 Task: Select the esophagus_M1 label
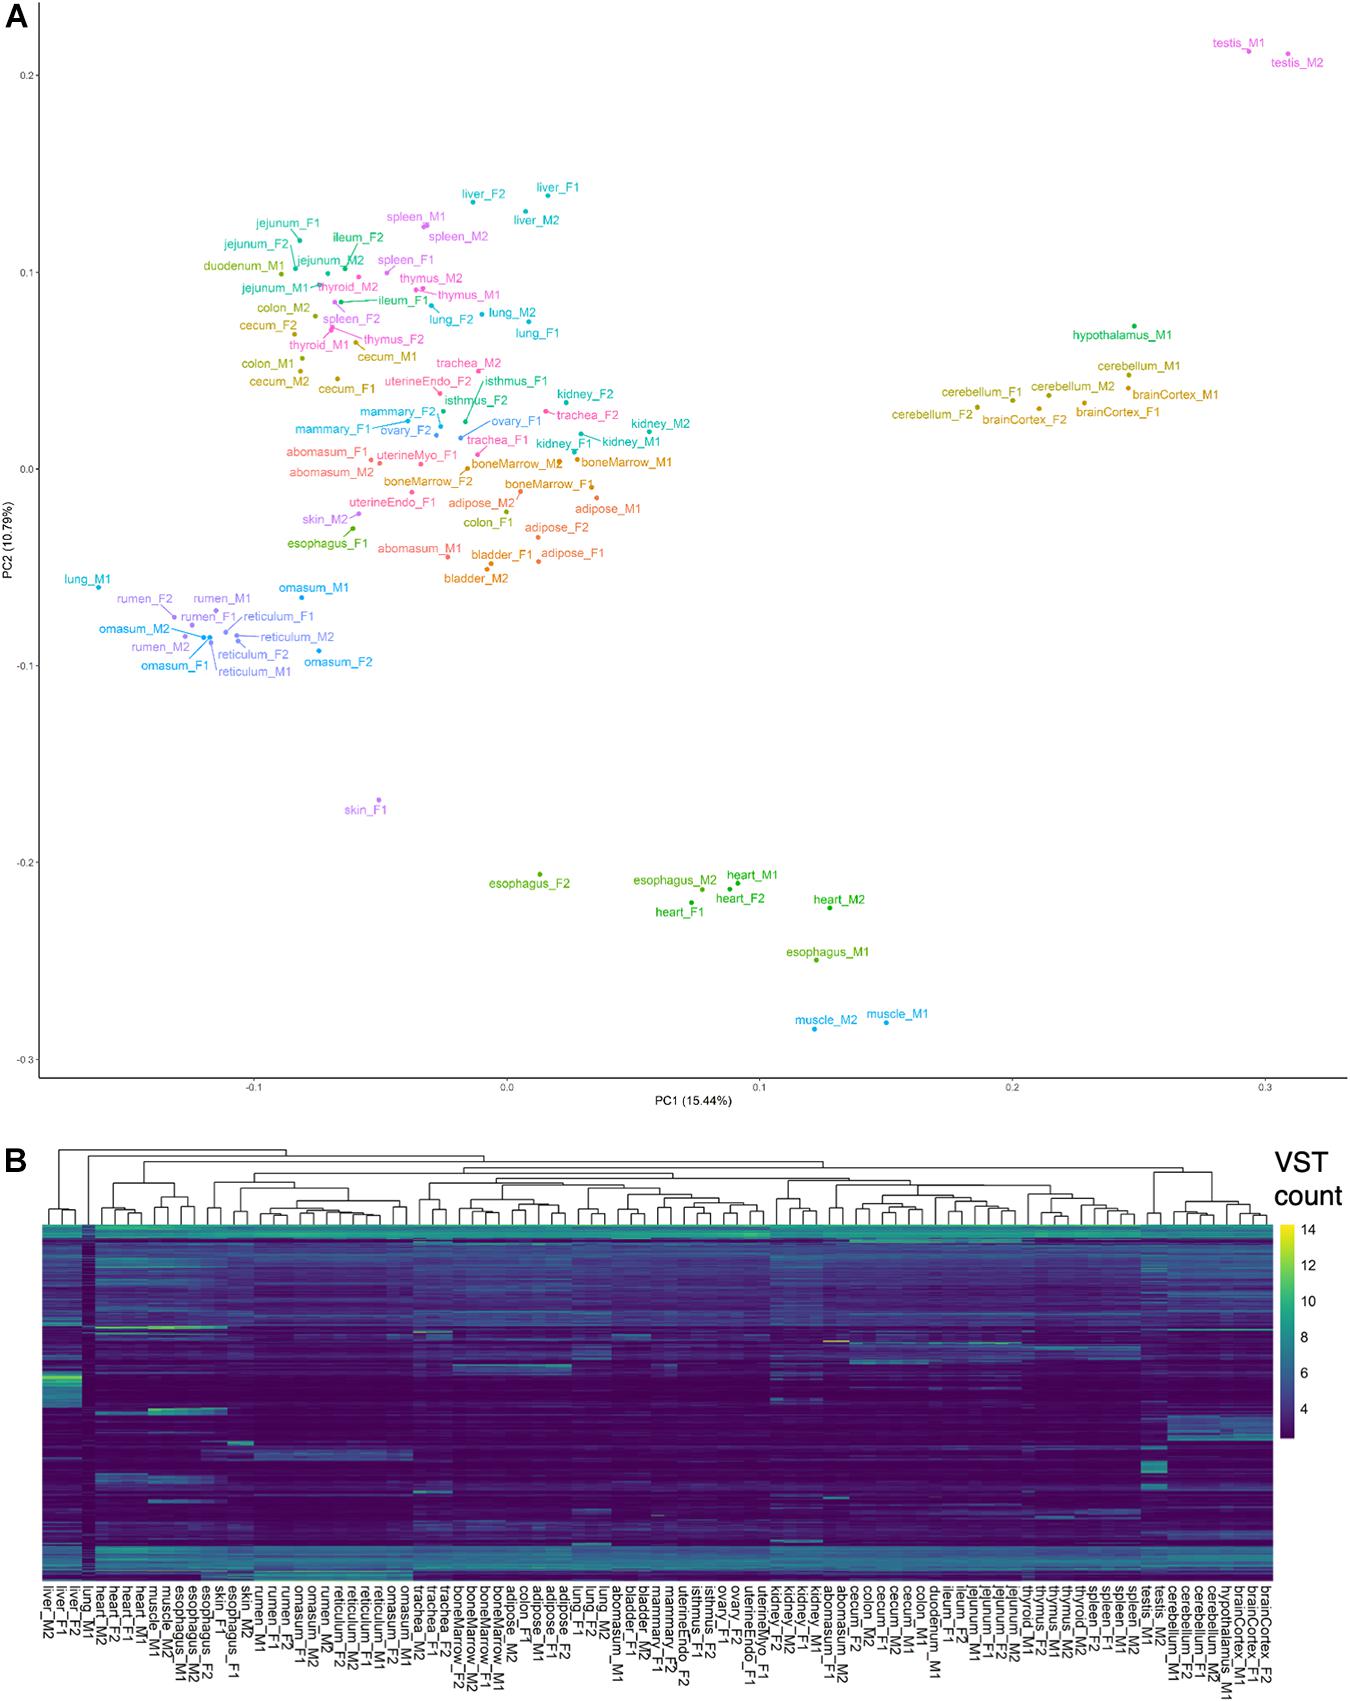tap(827, 952)
